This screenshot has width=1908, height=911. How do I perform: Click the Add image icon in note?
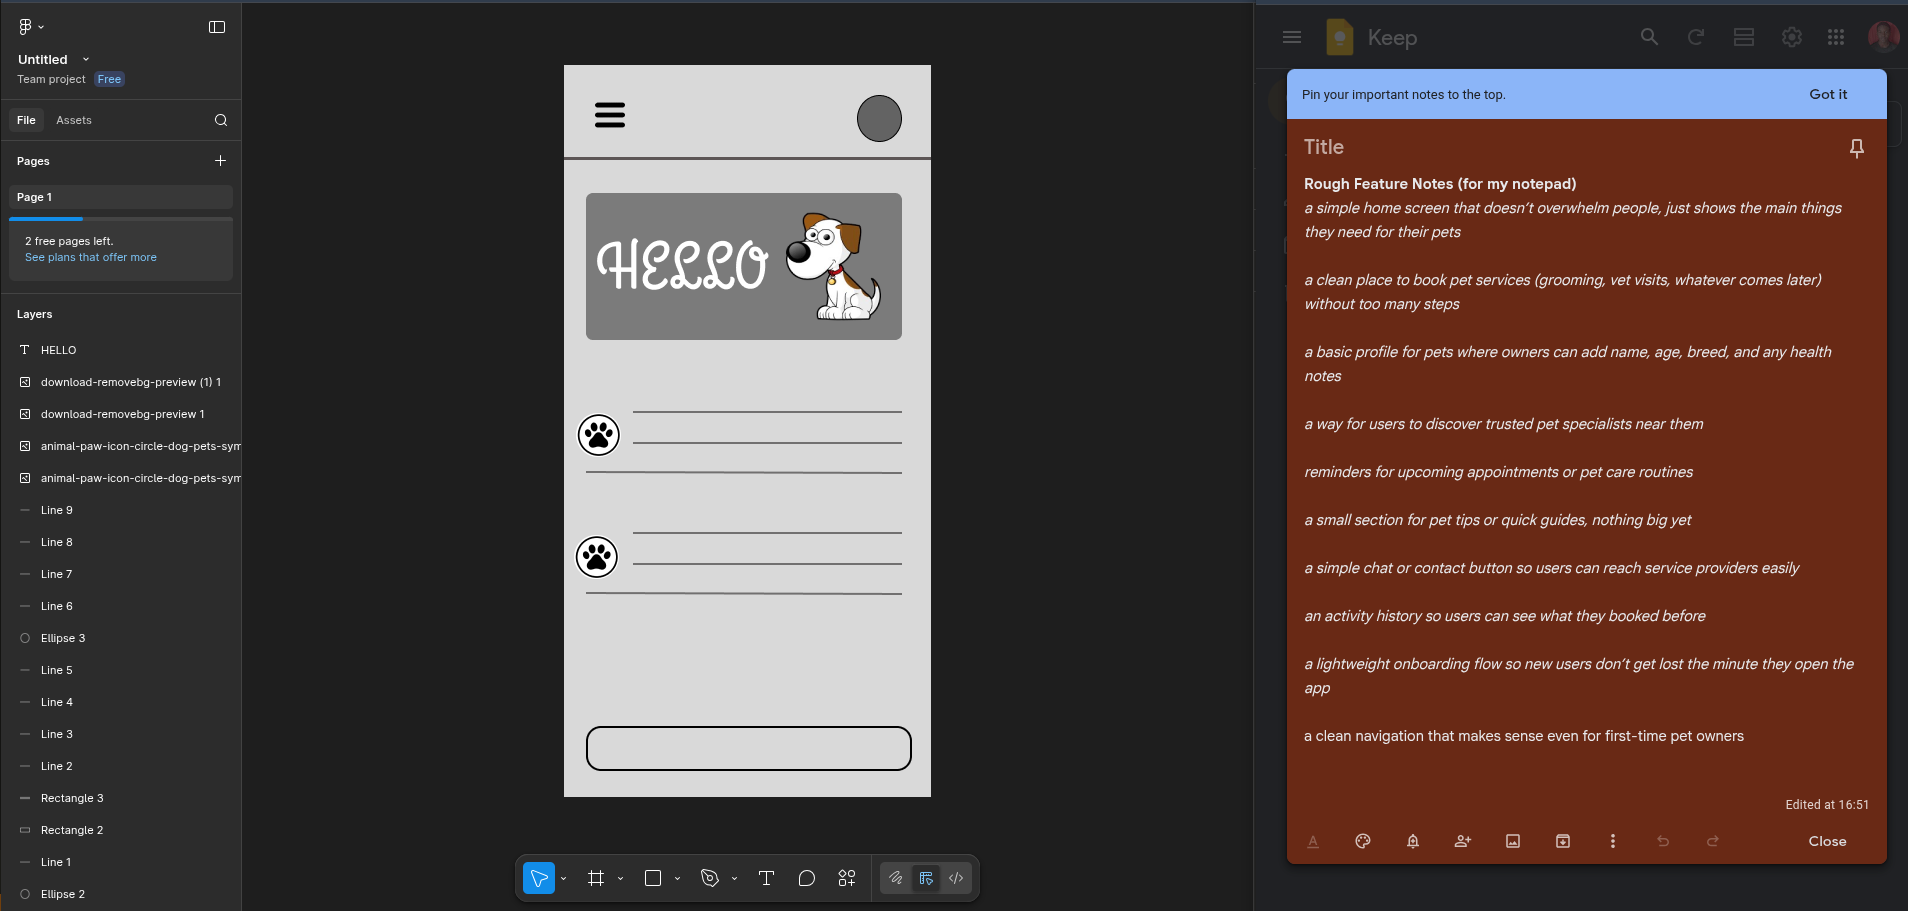[1513, 841]
